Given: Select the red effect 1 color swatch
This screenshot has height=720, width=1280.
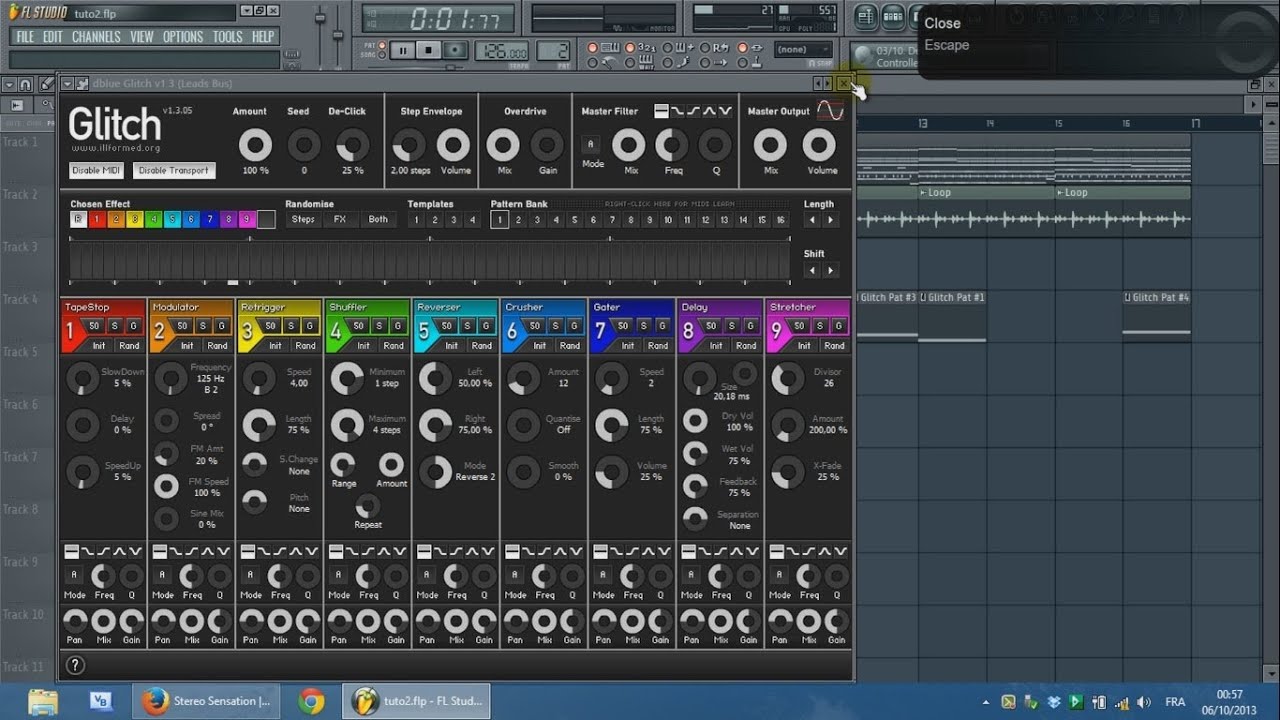Looking at the screenshot, I should [x=97, y=220].
